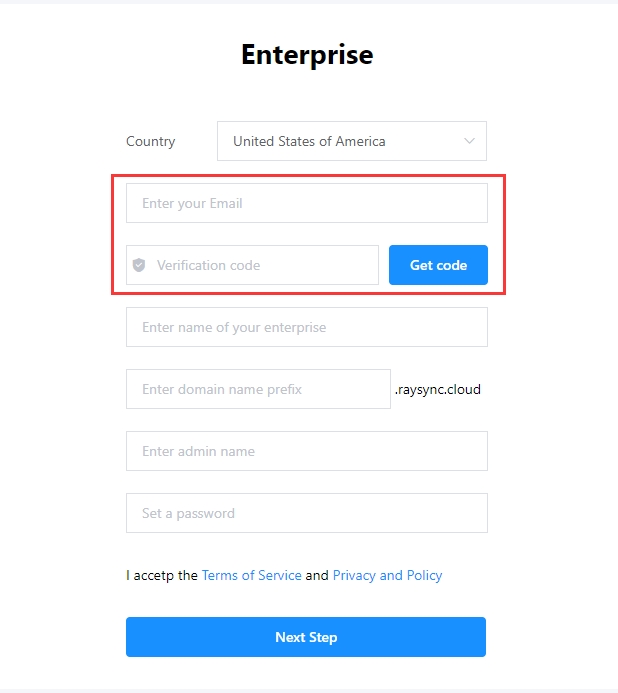Focus the enterprise name input
Image resolution: width=618 pixels, height=693 pixels.
click(x=306, y=327)
